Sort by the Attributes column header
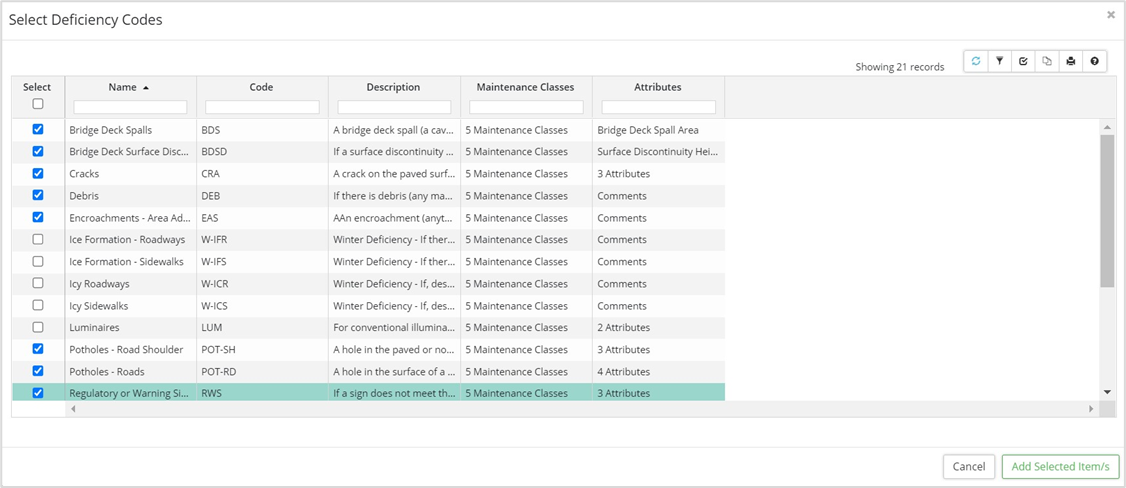This screenshot has width=1126, height=488. (658, 87)
